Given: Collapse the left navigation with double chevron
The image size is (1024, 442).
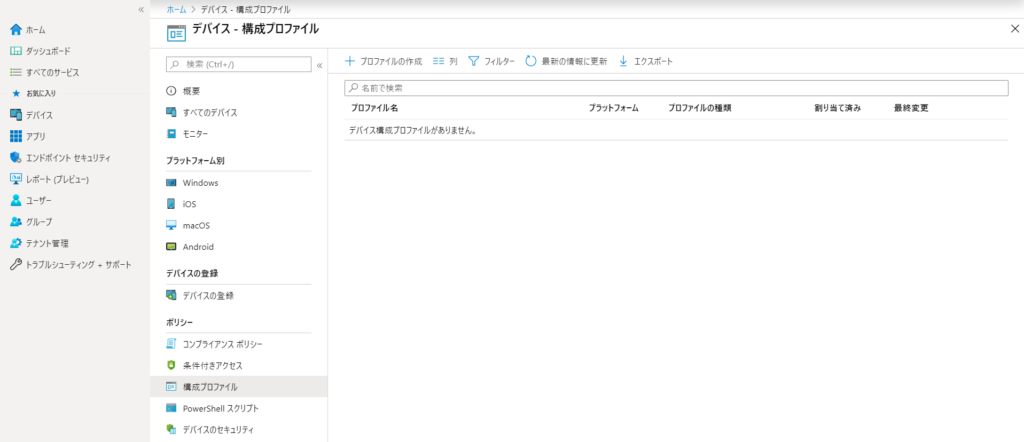Looking at the screenshot, I should [140, 9].
